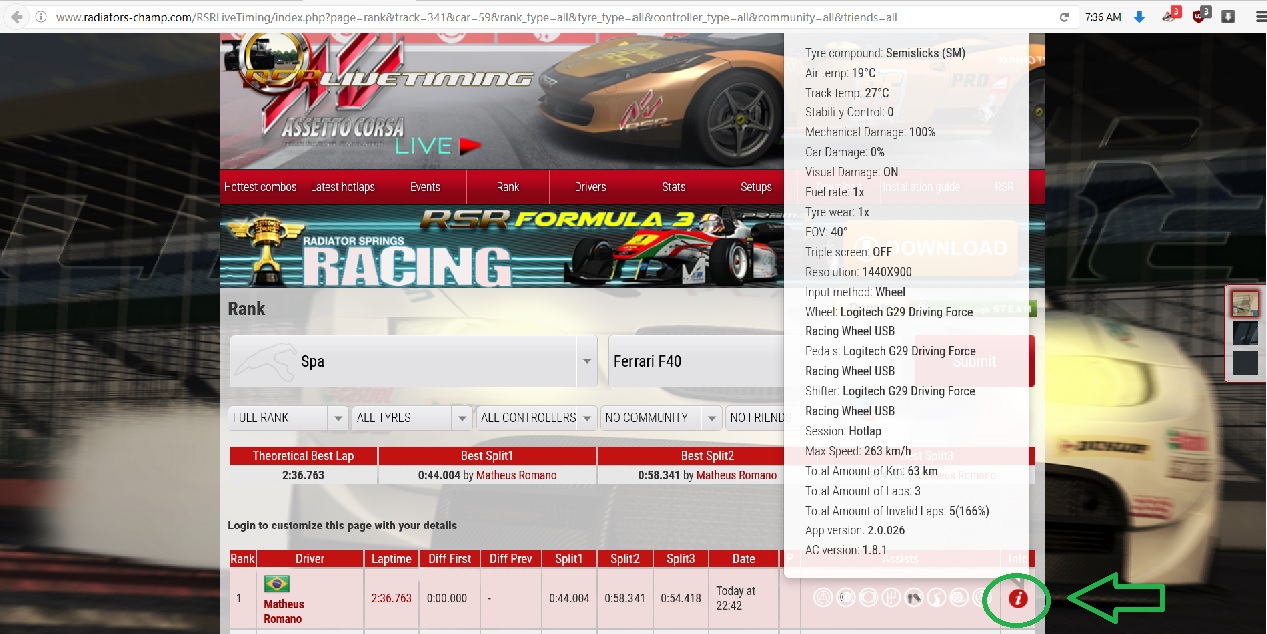Click the first steering assist icon in Assists
The image size is (1267, 634).
coord(823,598)
